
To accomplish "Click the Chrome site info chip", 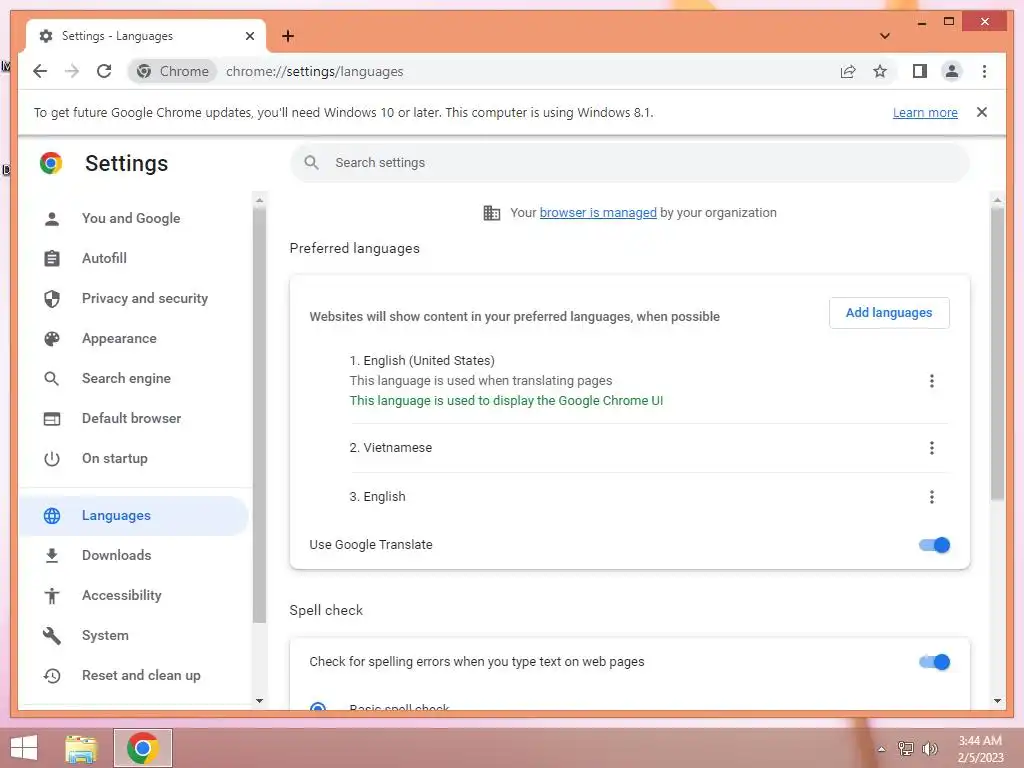I will click(x=172, y=71).
